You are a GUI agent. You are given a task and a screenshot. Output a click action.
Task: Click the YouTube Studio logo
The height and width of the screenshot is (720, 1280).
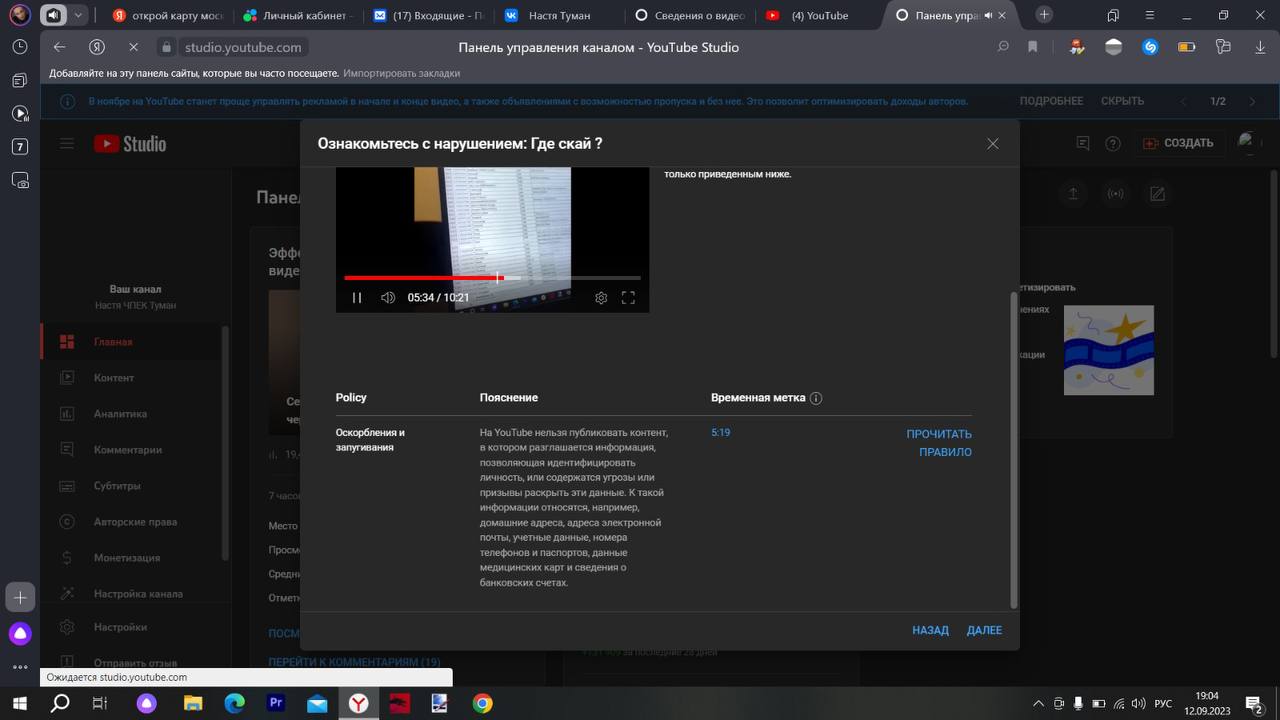130,144
